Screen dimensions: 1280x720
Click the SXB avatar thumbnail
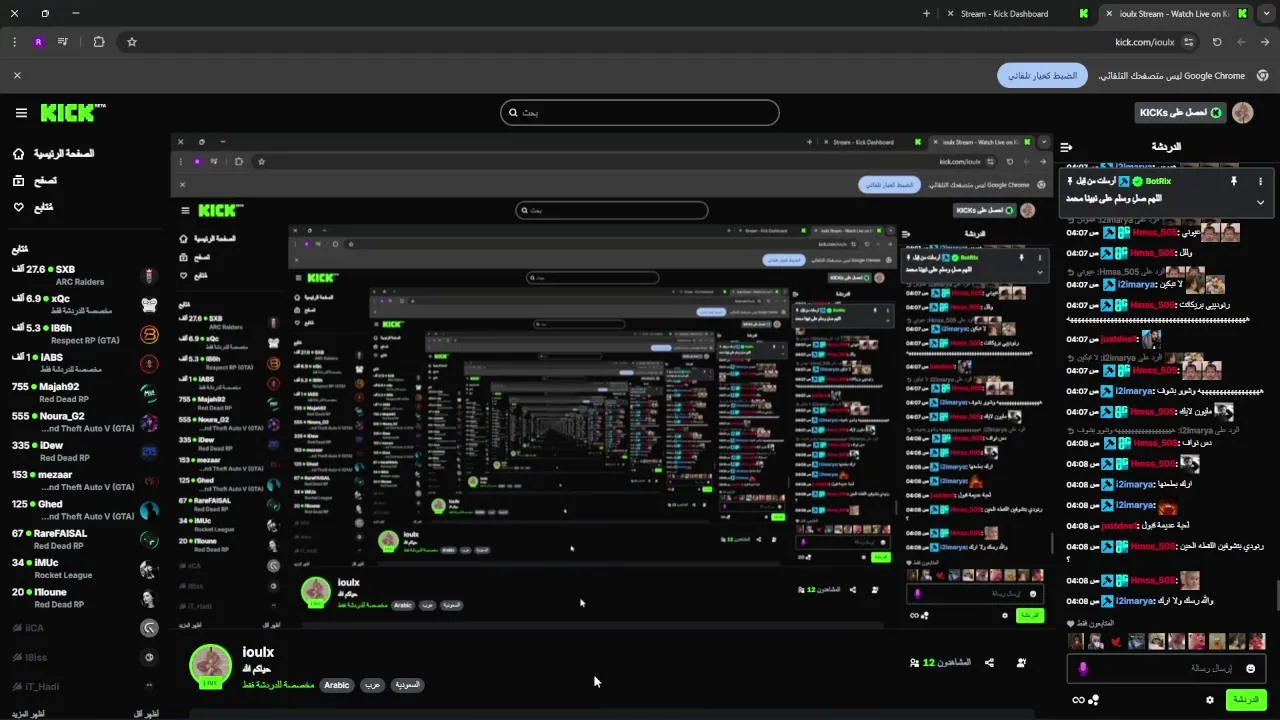[x=149, y=276]
